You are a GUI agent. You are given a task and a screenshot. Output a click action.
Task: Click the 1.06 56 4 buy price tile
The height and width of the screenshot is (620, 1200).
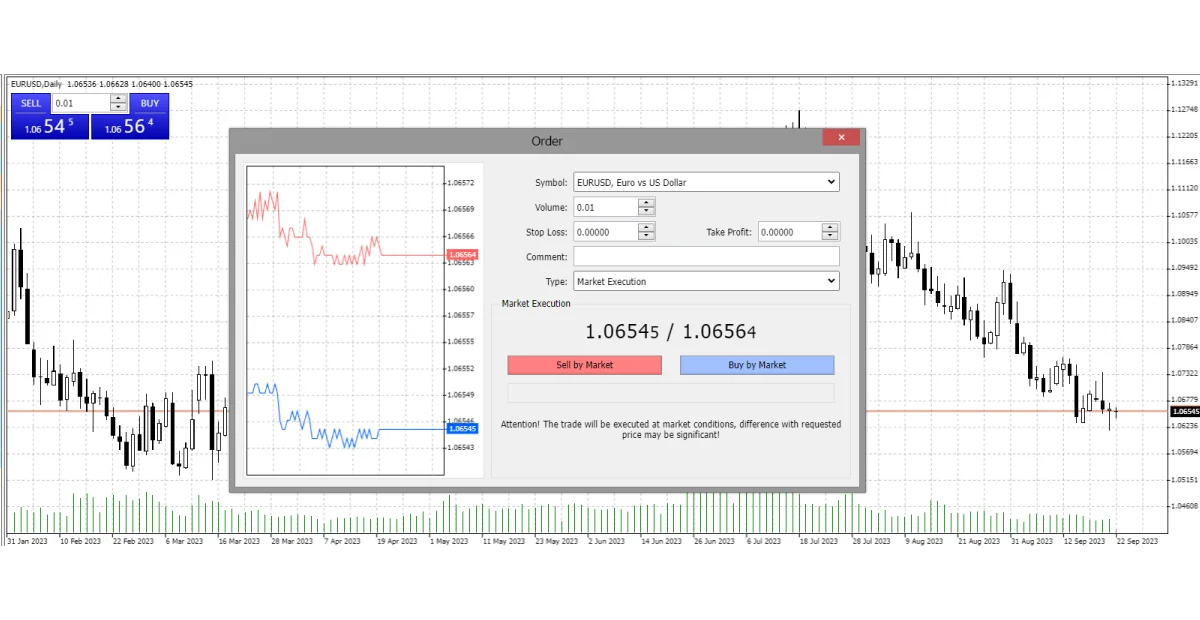pos(130,127)
